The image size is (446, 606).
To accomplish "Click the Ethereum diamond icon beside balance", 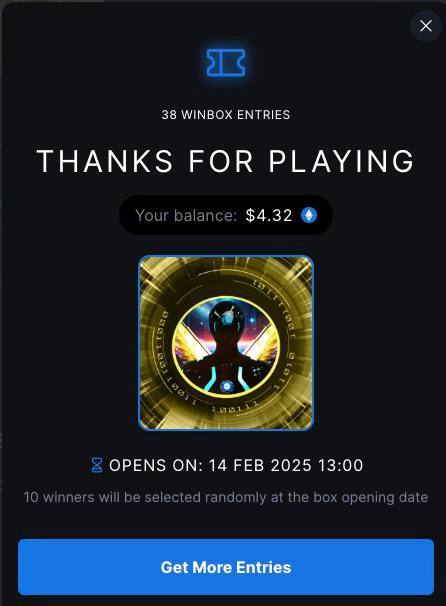I will pyautogui.click(x=309, y=215).
